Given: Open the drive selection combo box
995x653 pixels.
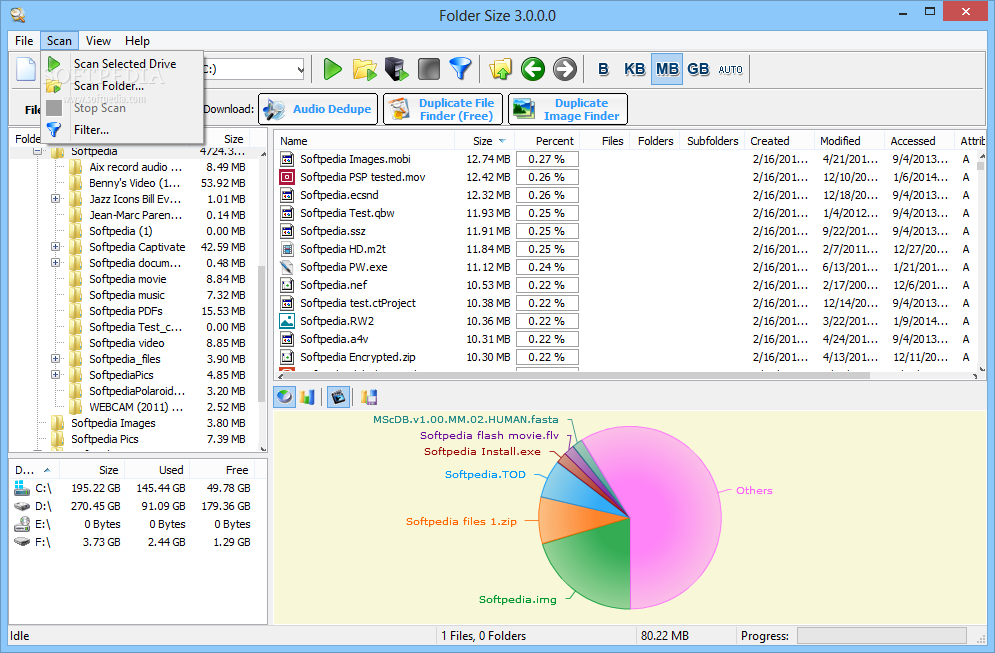Looking at the screenshot, I should click(254, 69).
